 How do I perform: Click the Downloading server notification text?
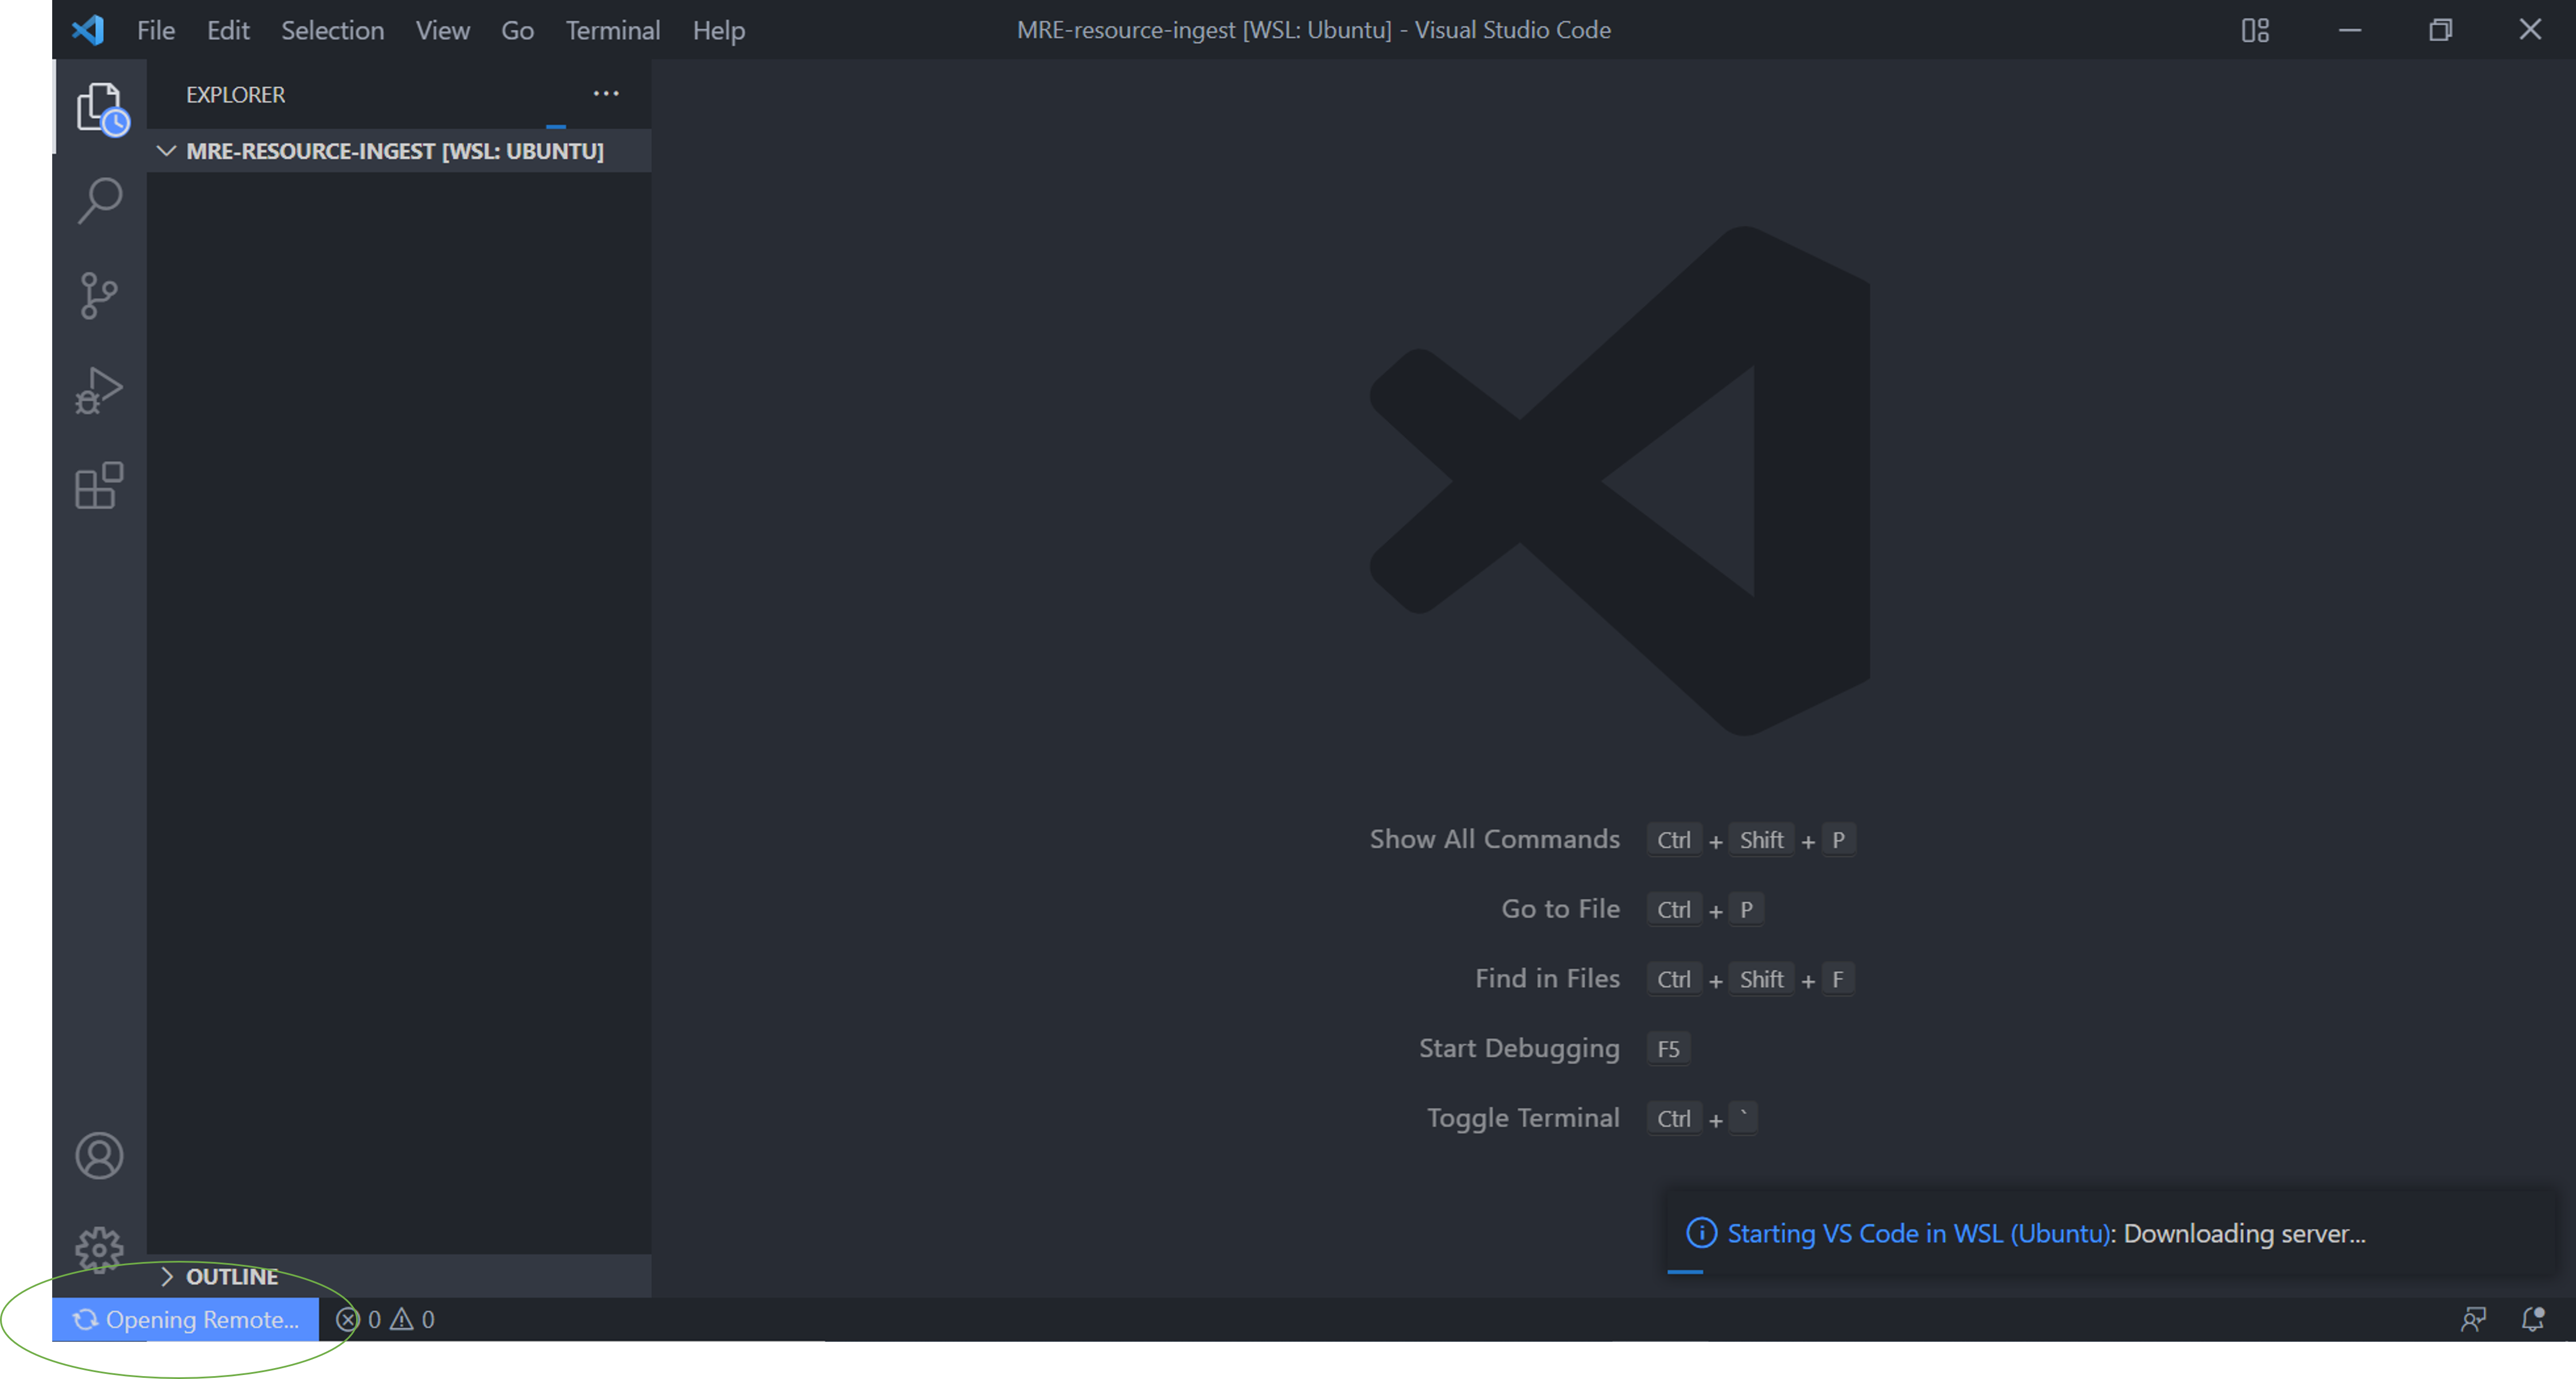click(x=2244, y=1233)
